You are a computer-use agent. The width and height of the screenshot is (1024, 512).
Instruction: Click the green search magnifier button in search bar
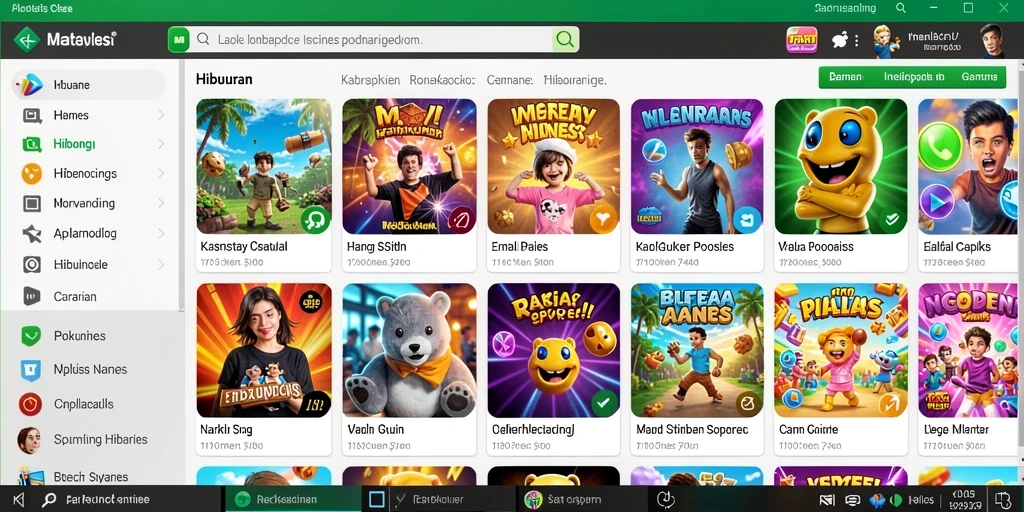[565, 40]
